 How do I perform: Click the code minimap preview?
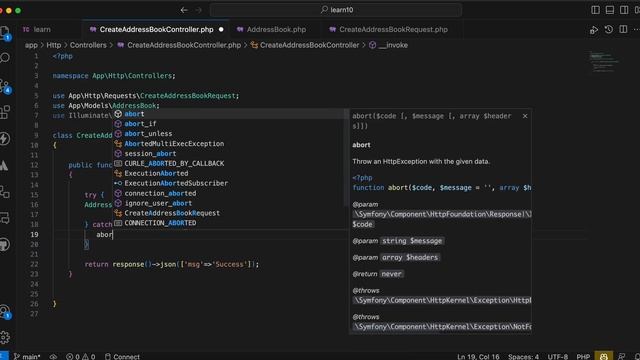(605, 62)
